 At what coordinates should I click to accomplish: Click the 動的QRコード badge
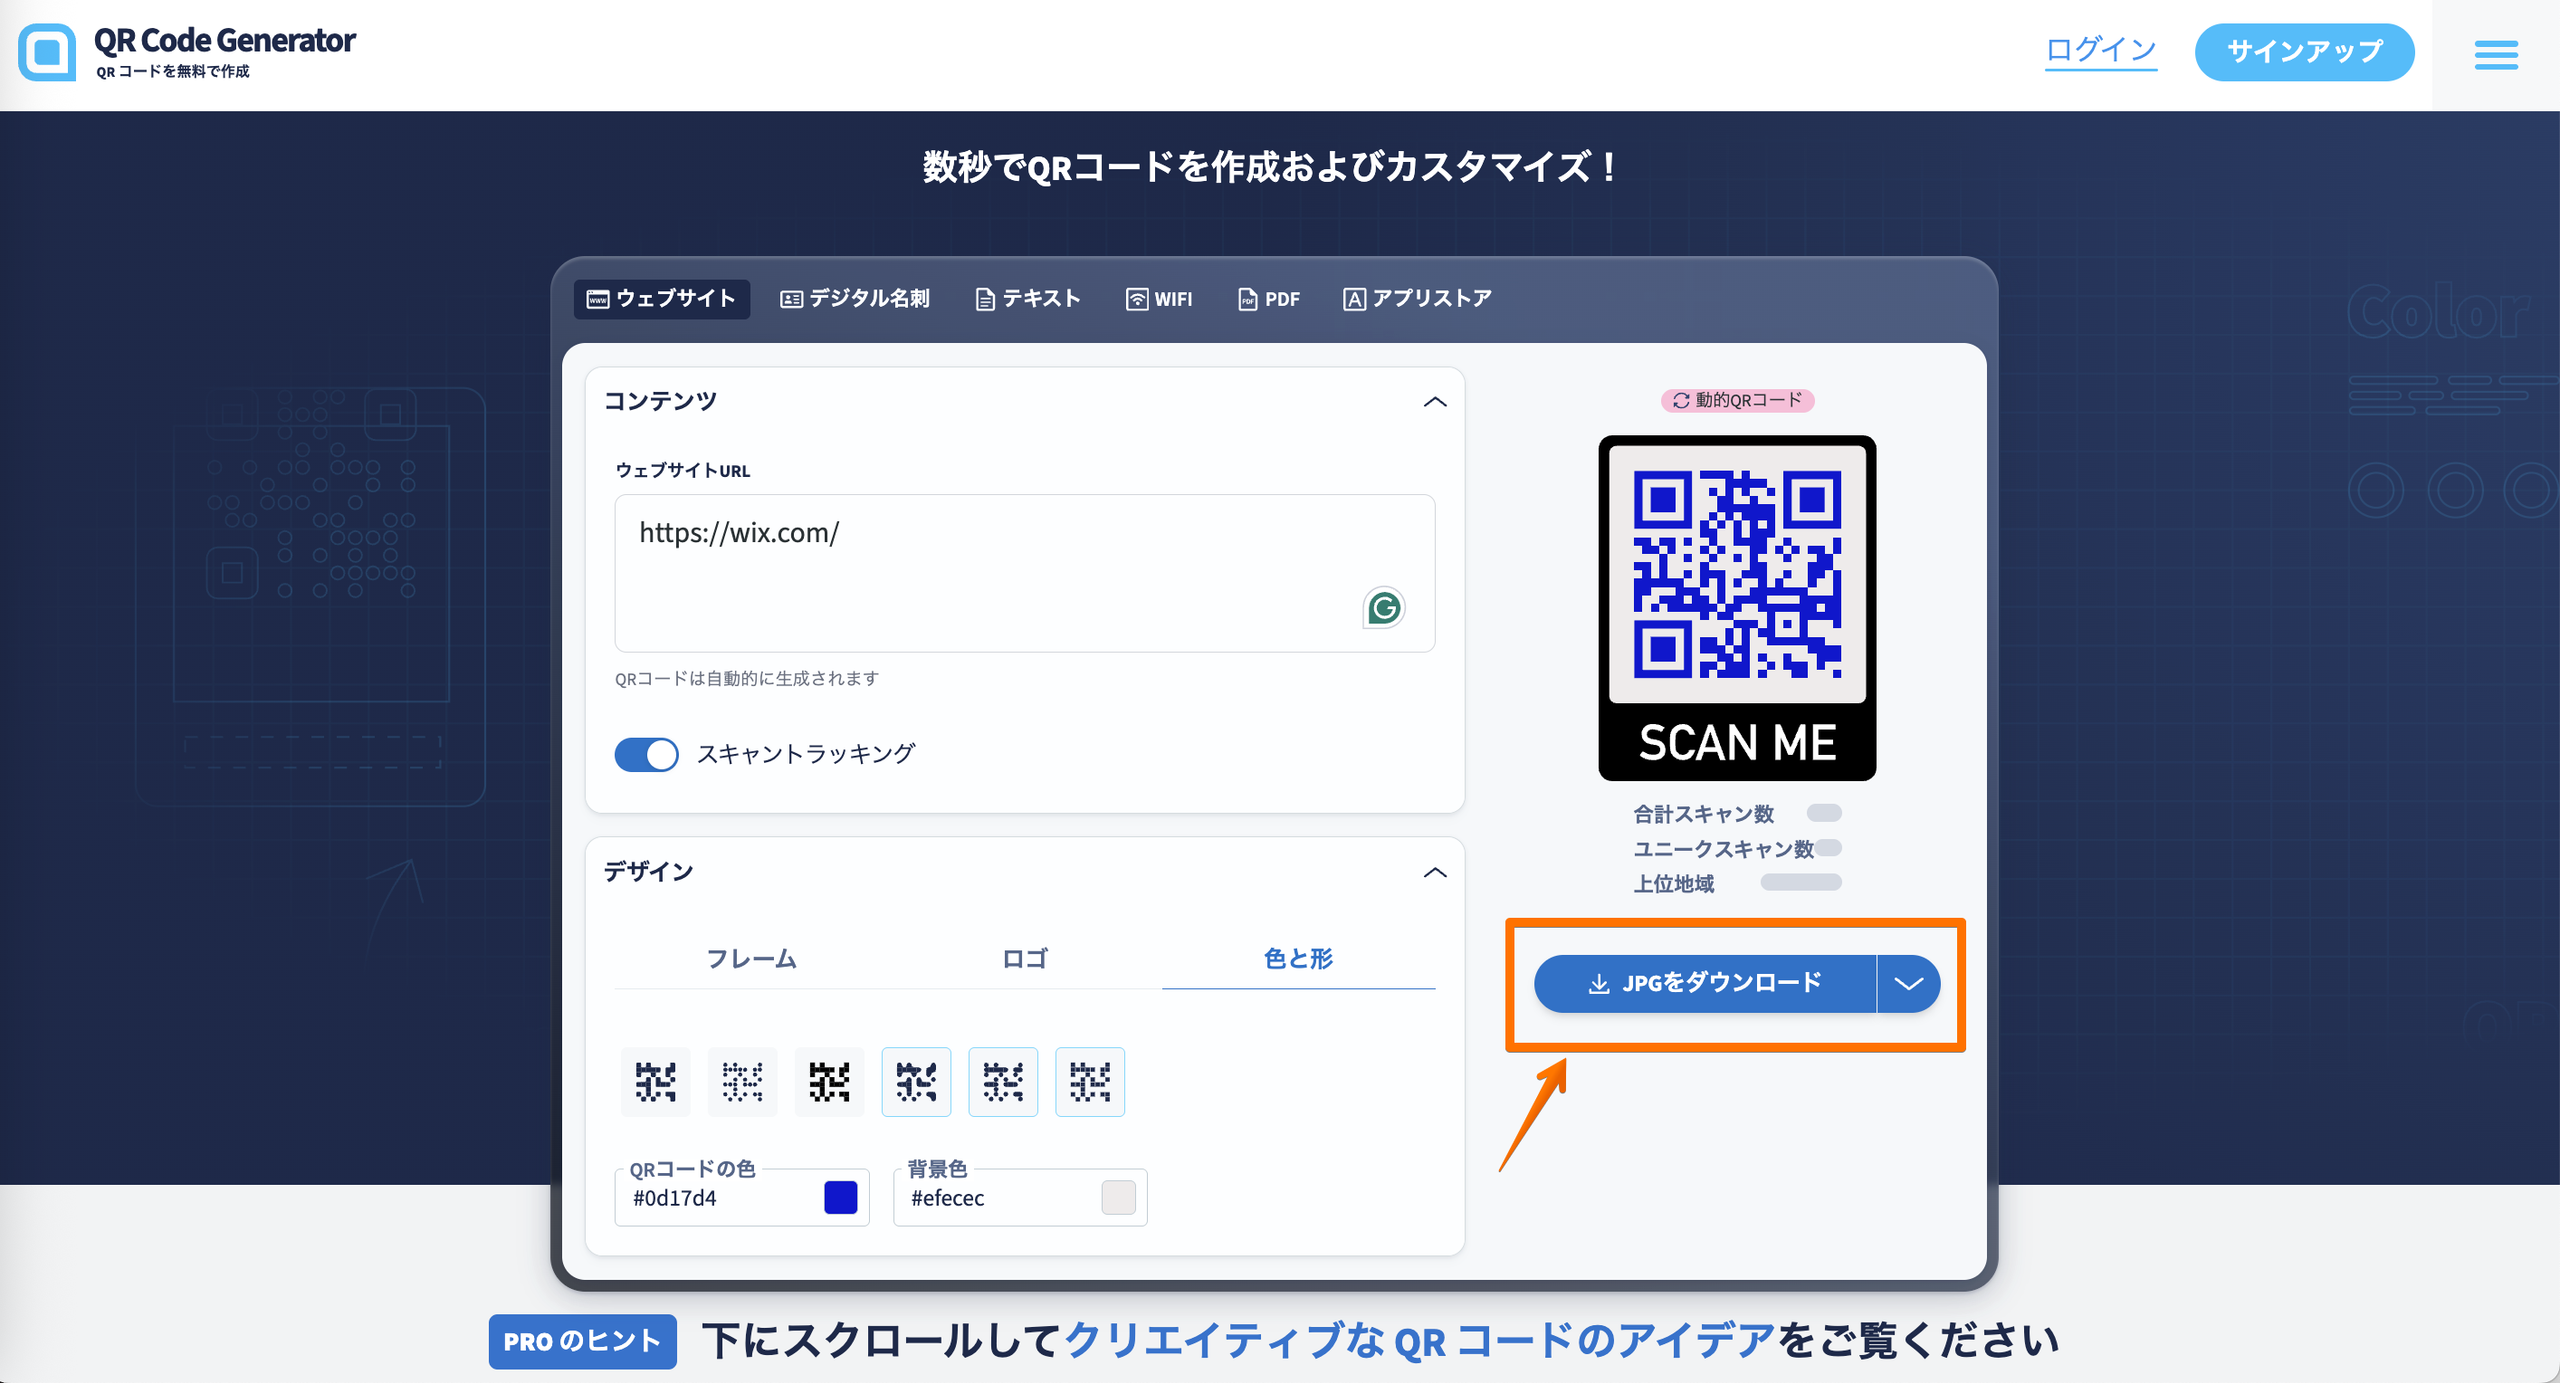coord(1738,400)
